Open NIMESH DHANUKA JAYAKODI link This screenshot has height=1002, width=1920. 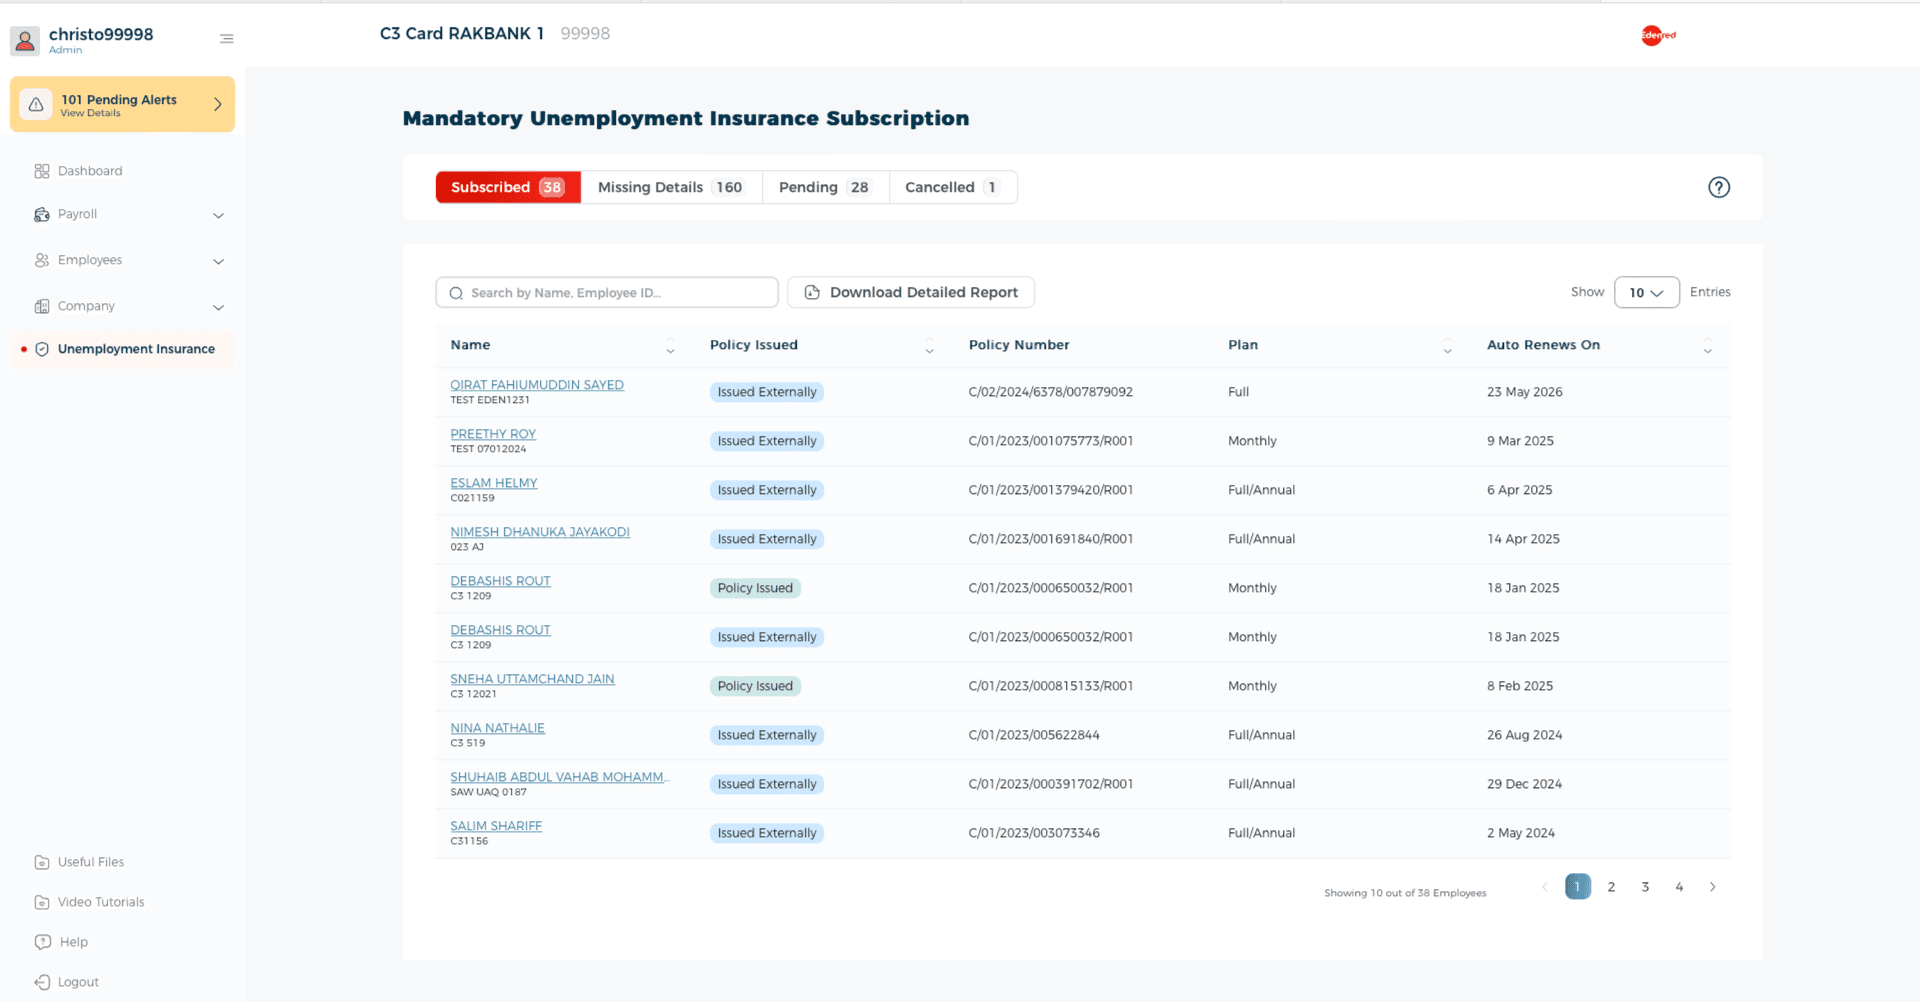(540, 532)
